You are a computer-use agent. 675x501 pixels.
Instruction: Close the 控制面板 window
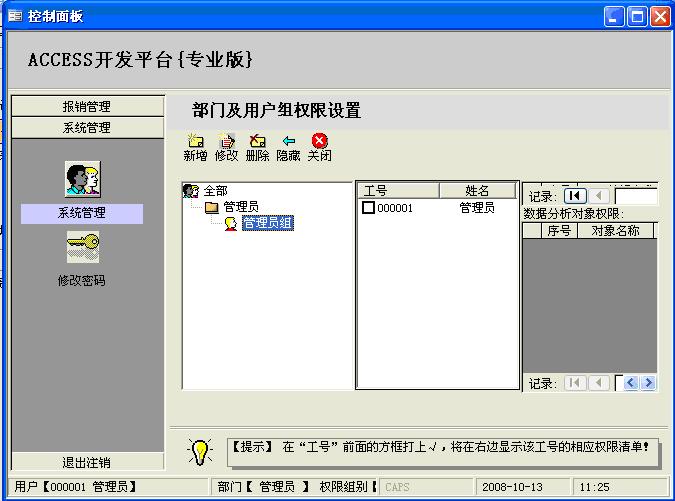tap(660, 17)
